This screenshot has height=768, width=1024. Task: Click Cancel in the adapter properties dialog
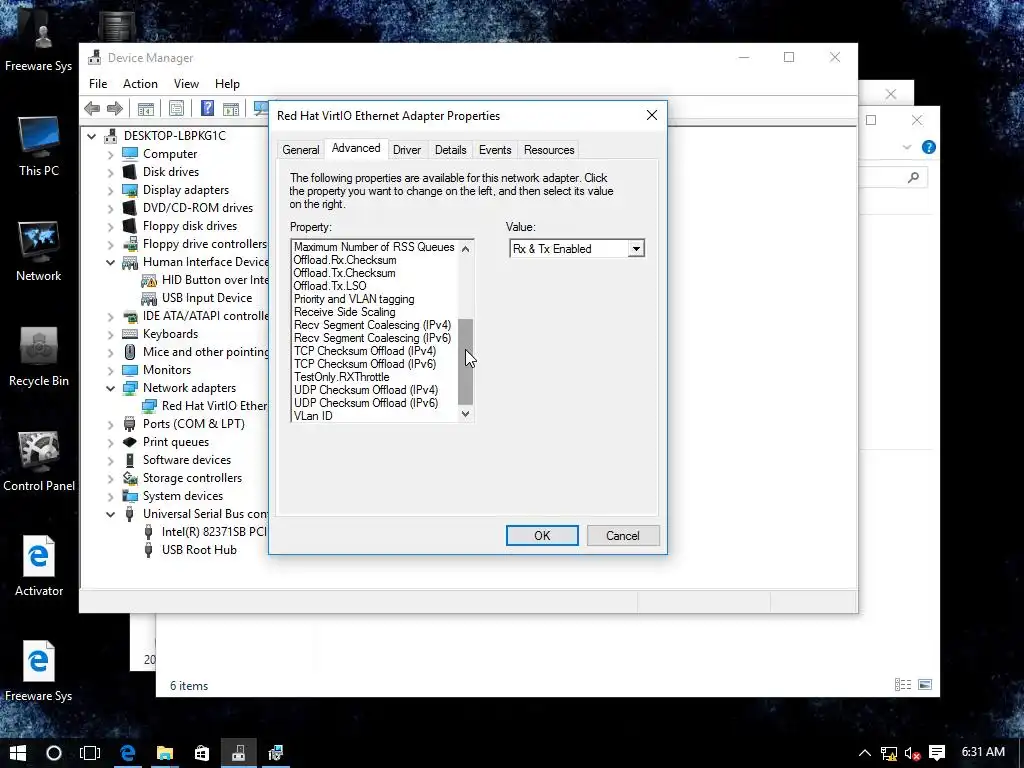[x=622, y=536]
